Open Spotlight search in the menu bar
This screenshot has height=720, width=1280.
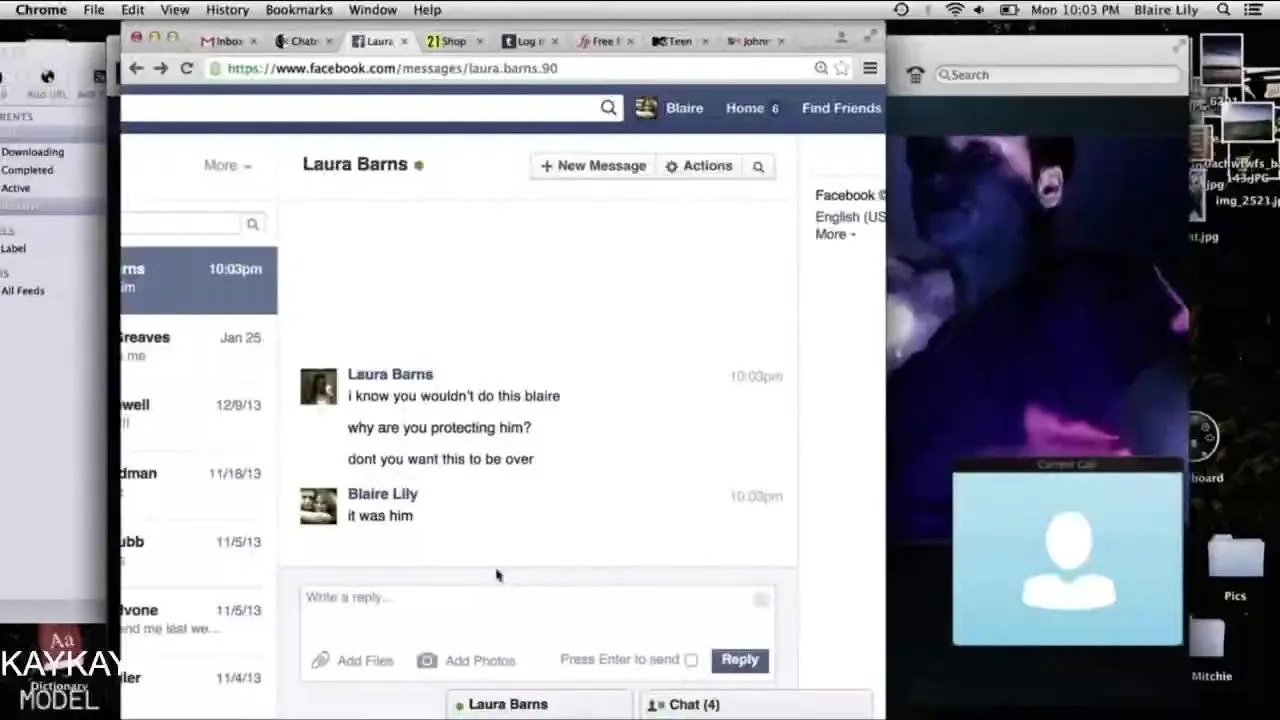pyautogui.click(x=1224, y=10)
